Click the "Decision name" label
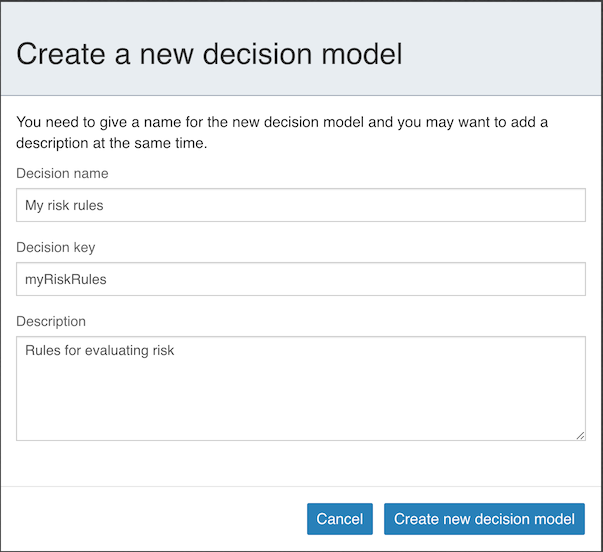The image size is (603, 552). pyautogui.click(x=62, y=174)
